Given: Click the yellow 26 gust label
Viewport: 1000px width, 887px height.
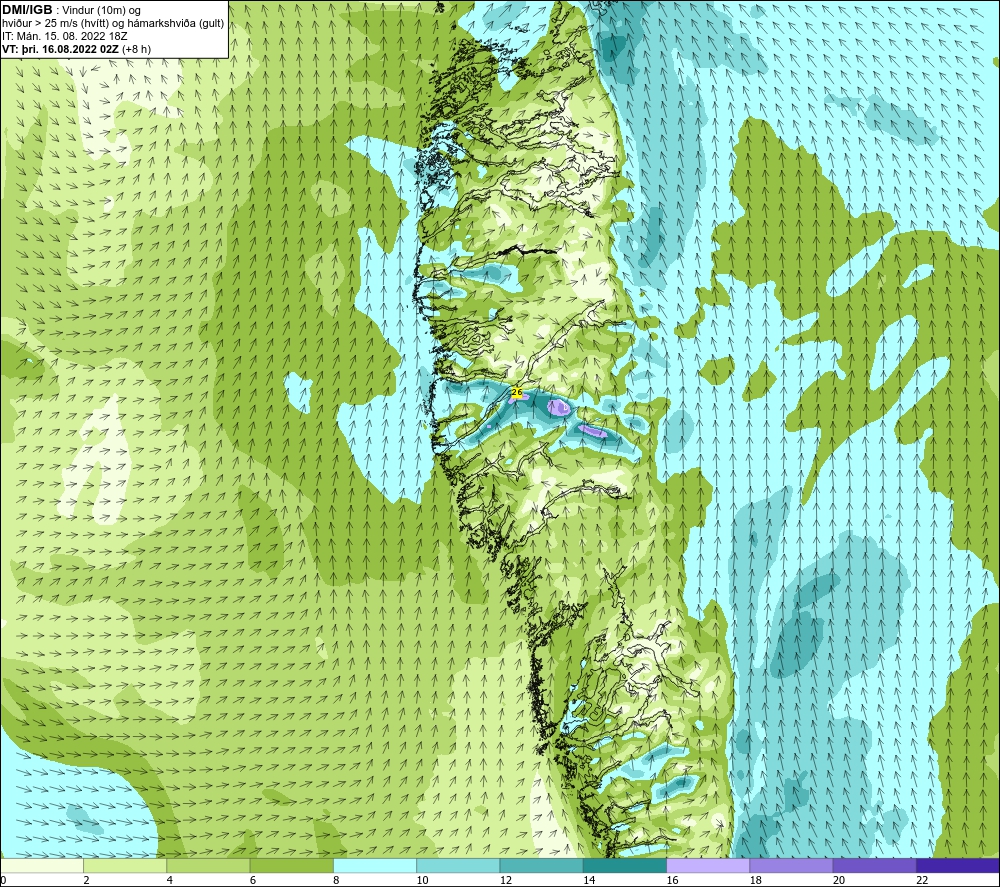Looking at the screenshot, I should [517, 392].
